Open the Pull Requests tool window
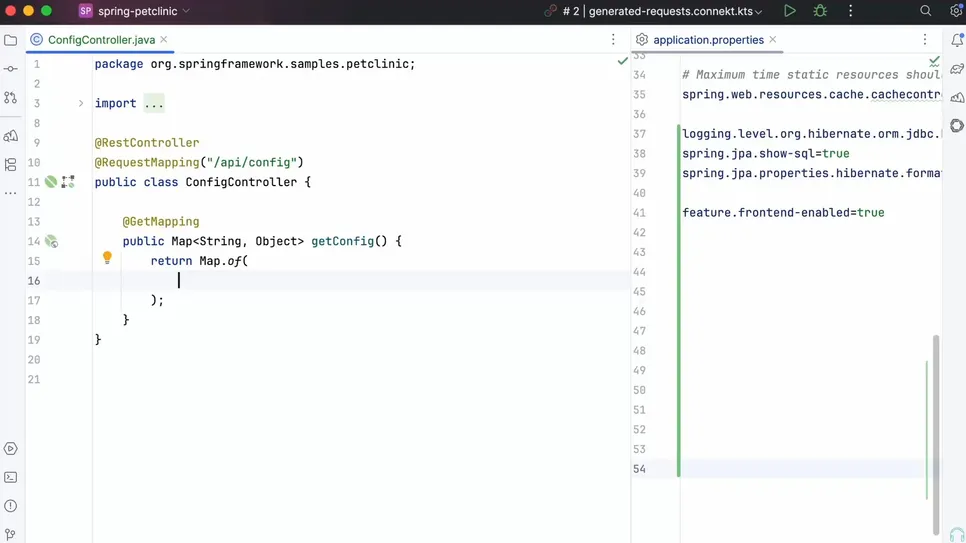 (11, 98)
